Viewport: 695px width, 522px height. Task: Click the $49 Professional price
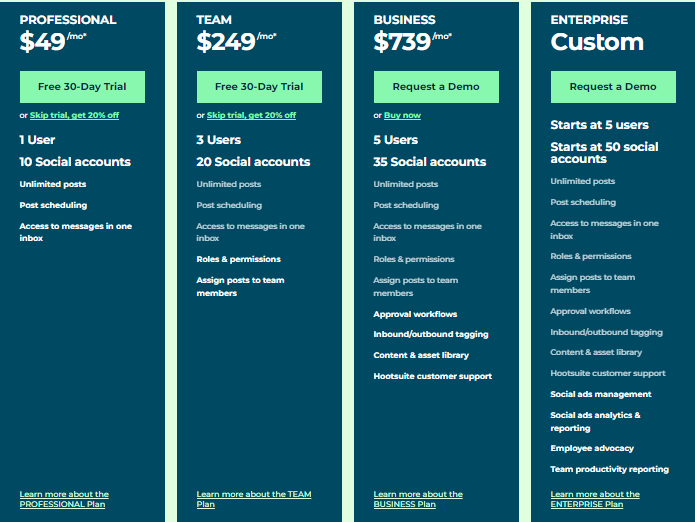pyautogui.click(x=43, y=42)
